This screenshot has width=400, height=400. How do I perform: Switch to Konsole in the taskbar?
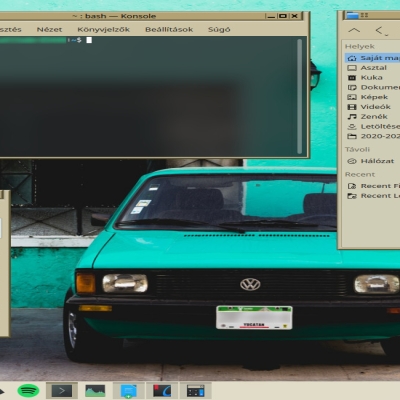pos(62,390)
